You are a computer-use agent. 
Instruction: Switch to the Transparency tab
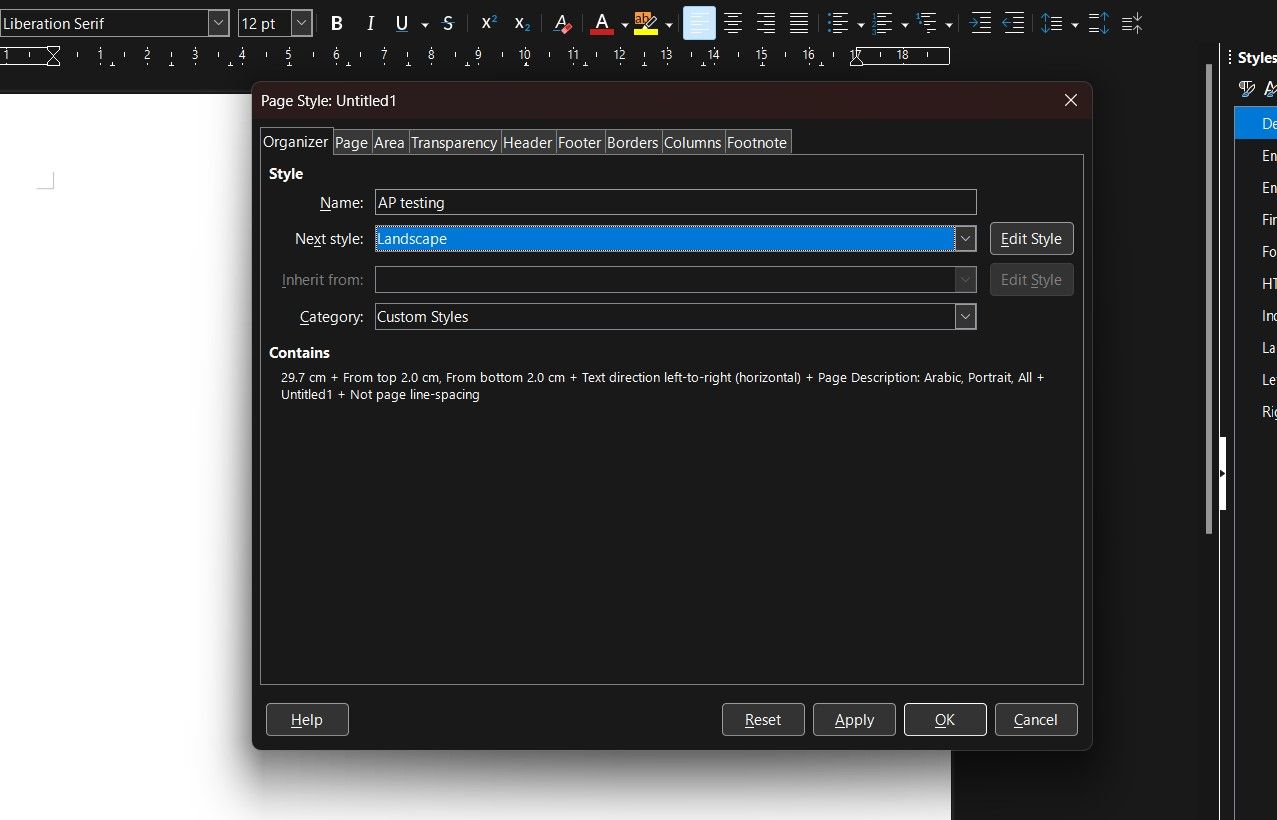[x=453, y=142]
